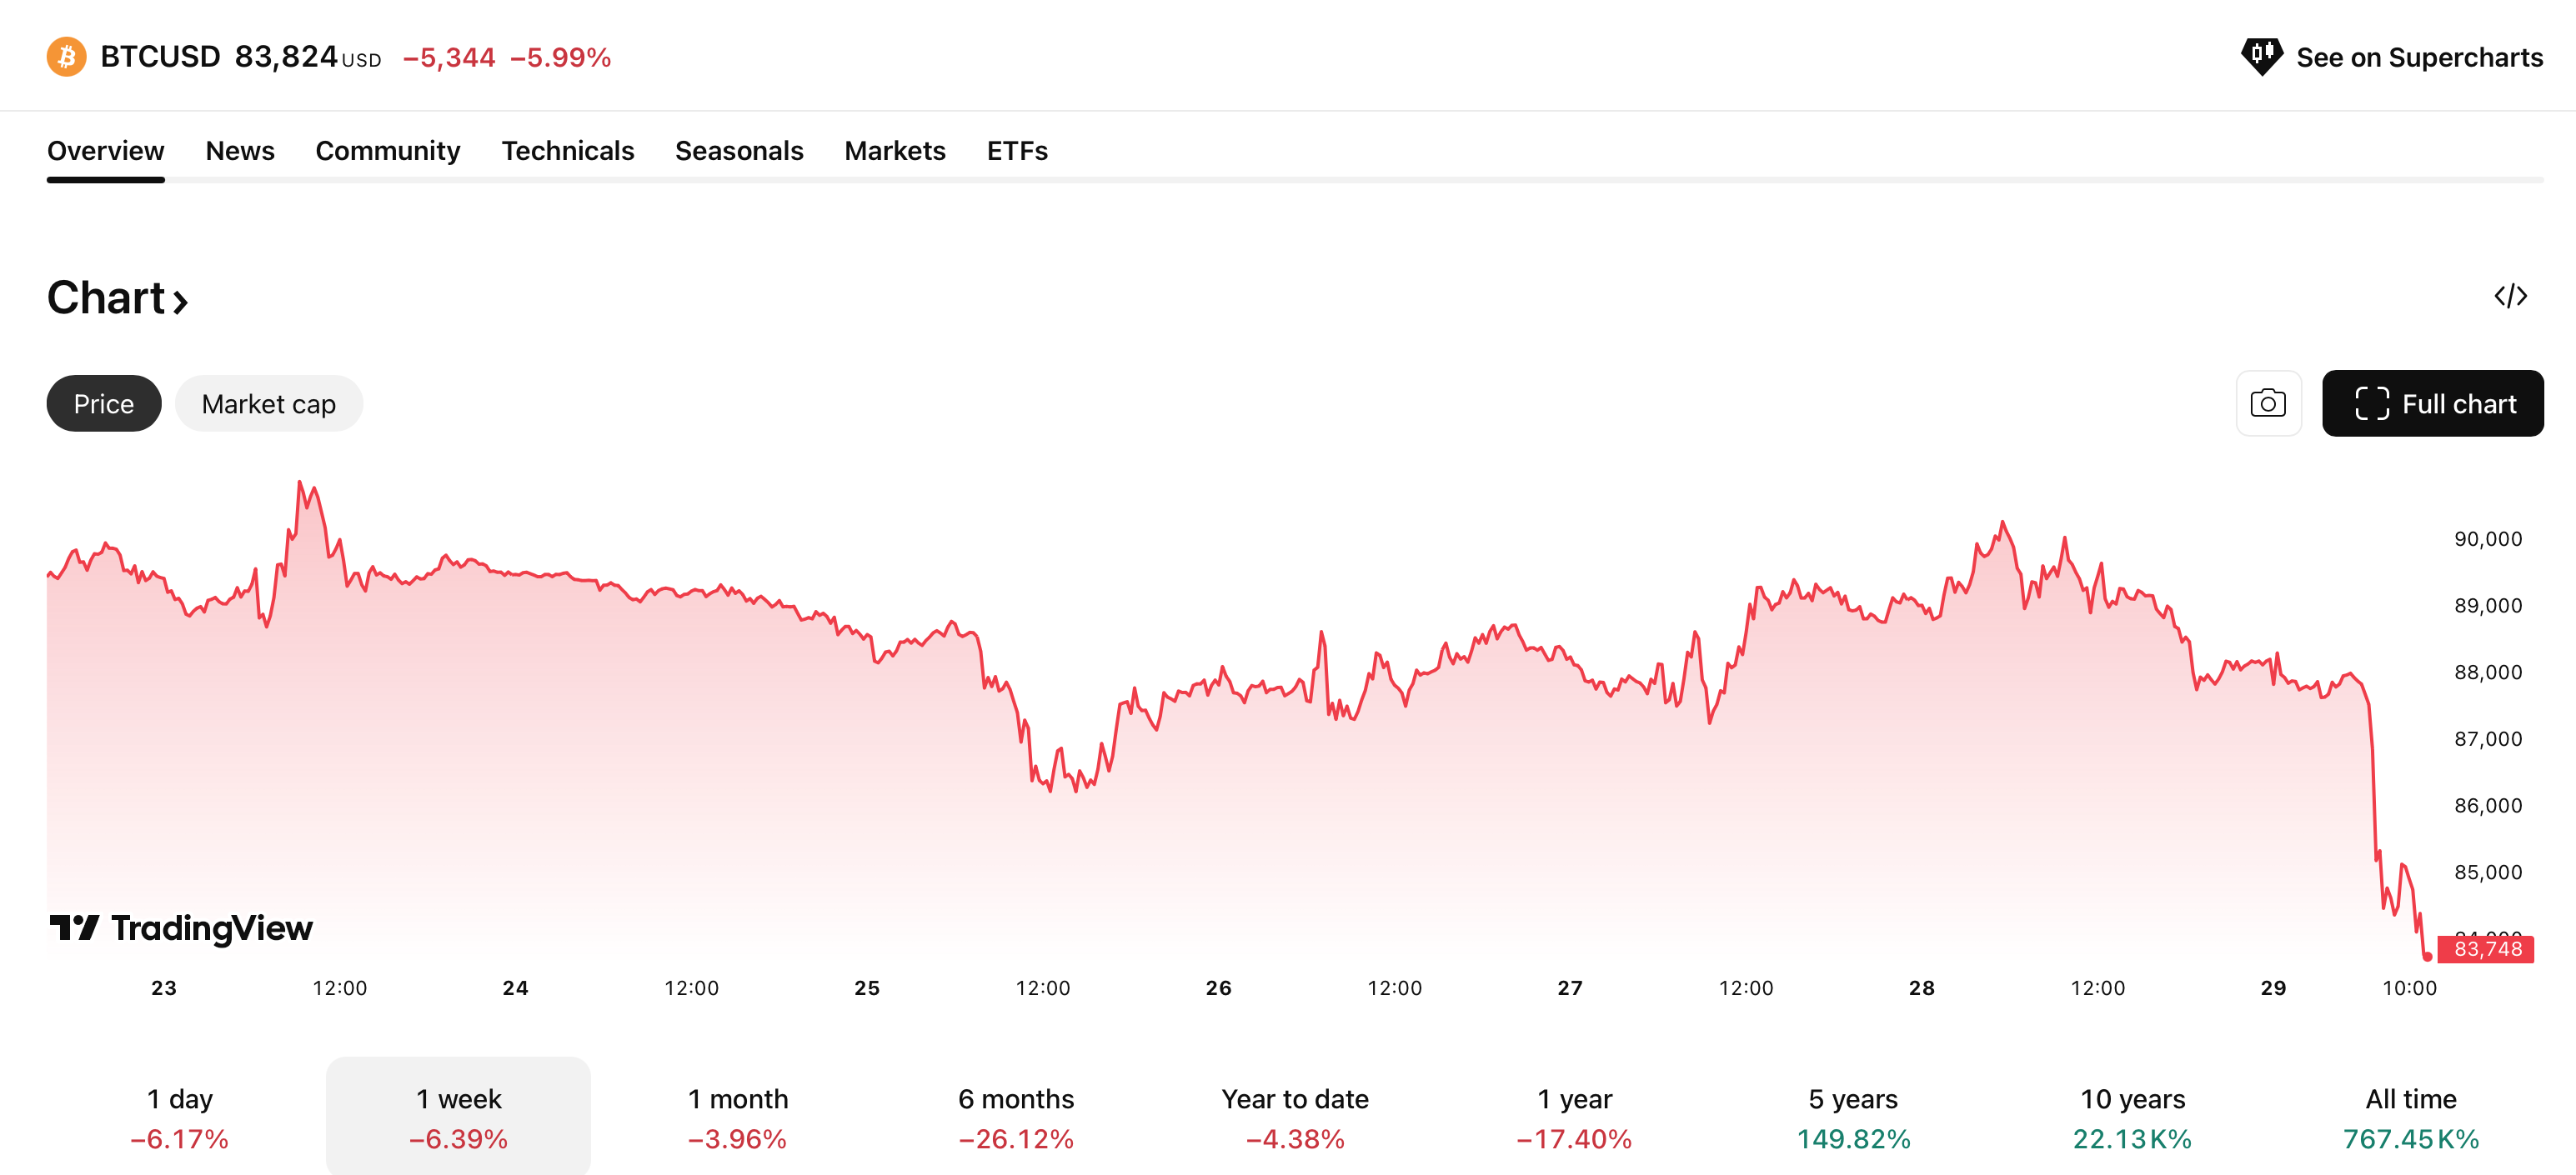Select the 1 month time range
The image size is (2576, 1175).
[x=737, y=1117]
